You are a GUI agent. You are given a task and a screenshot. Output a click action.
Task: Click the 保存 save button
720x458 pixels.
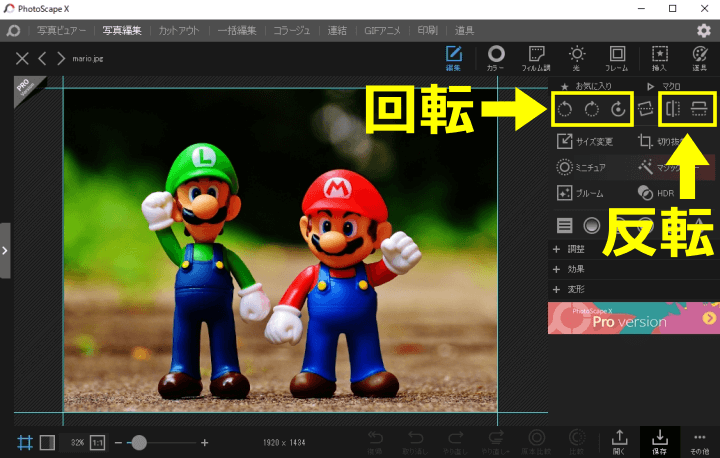click(659, 442)
